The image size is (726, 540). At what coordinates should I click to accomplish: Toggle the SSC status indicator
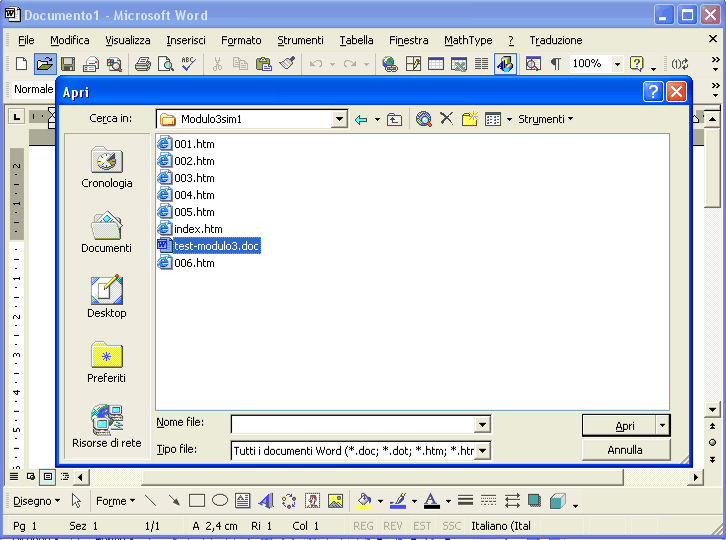coord(451,526)
